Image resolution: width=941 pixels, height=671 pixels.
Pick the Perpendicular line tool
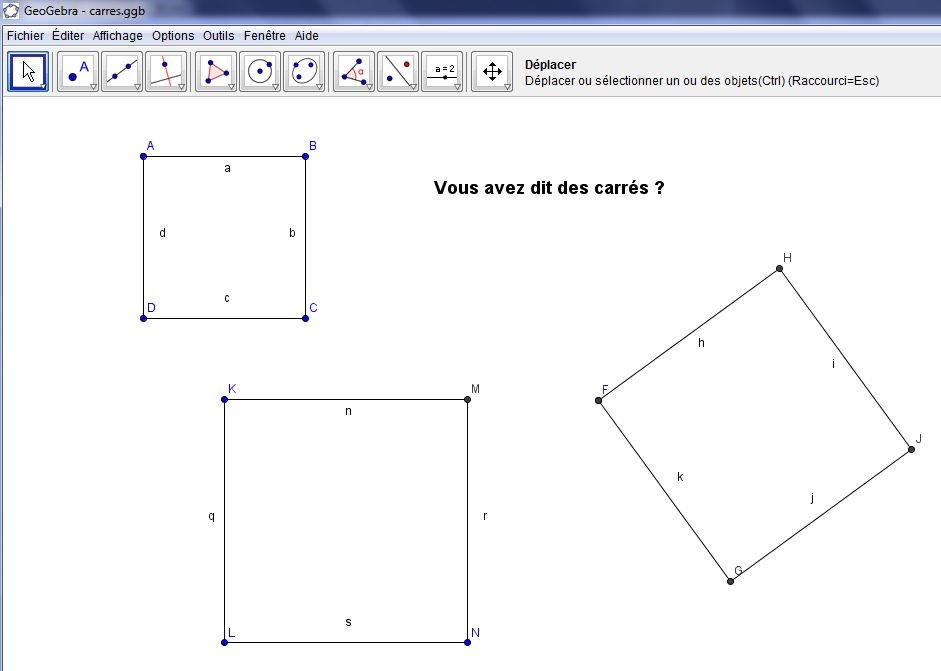pos(166,72)
